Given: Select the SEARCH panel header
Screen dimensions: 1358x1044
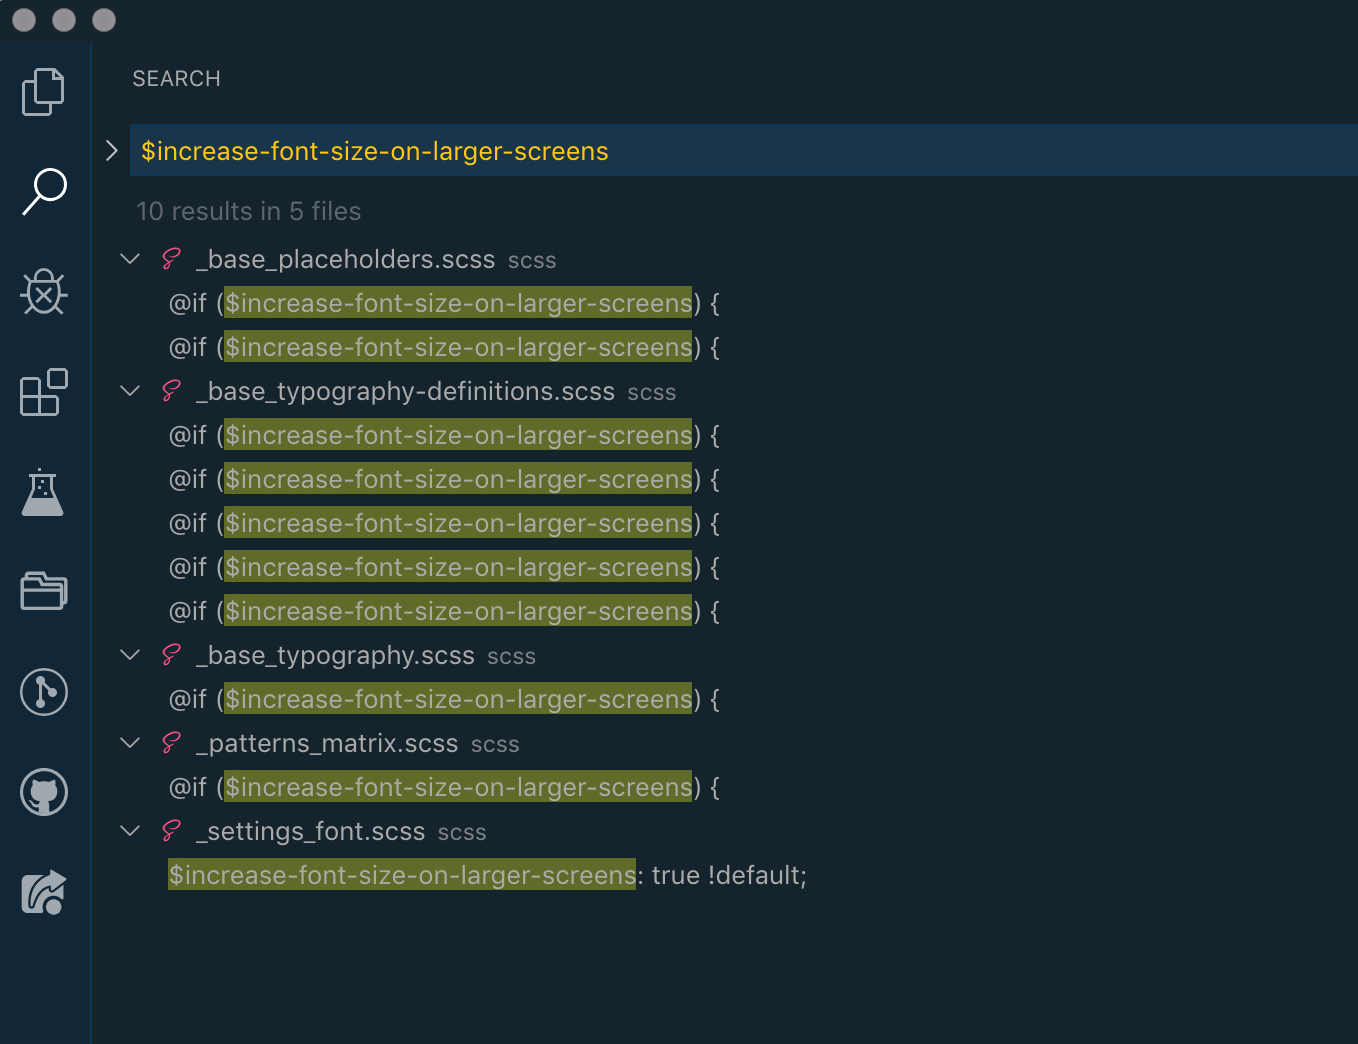Looking at the screenshot, I should click(176, 78).
